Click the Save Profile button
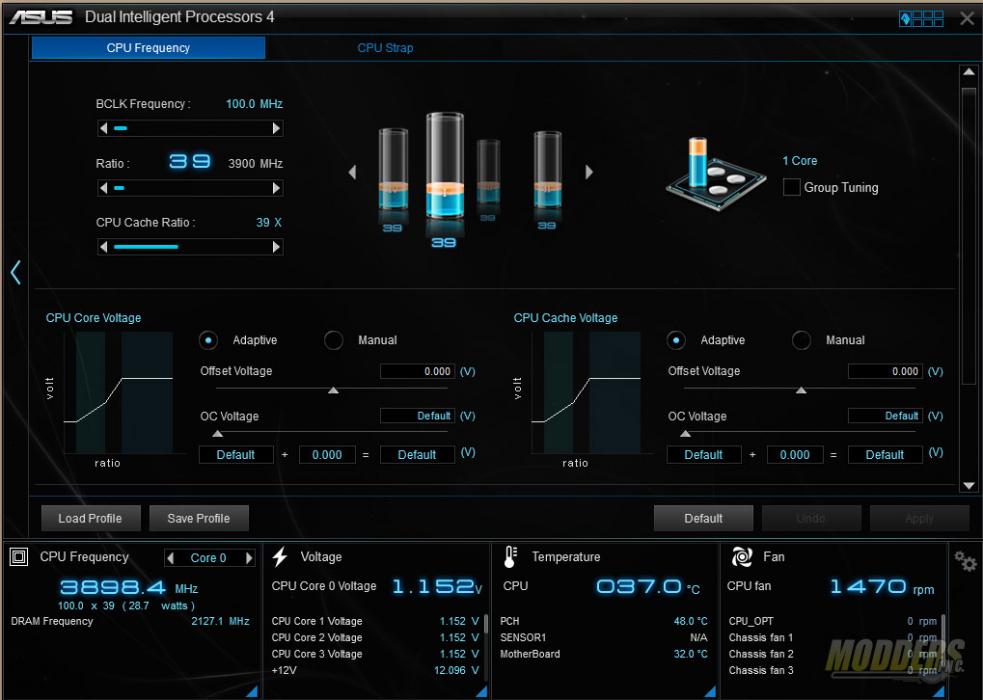The width and height of the screenshot is (983, 700). (x=199, y=518)
